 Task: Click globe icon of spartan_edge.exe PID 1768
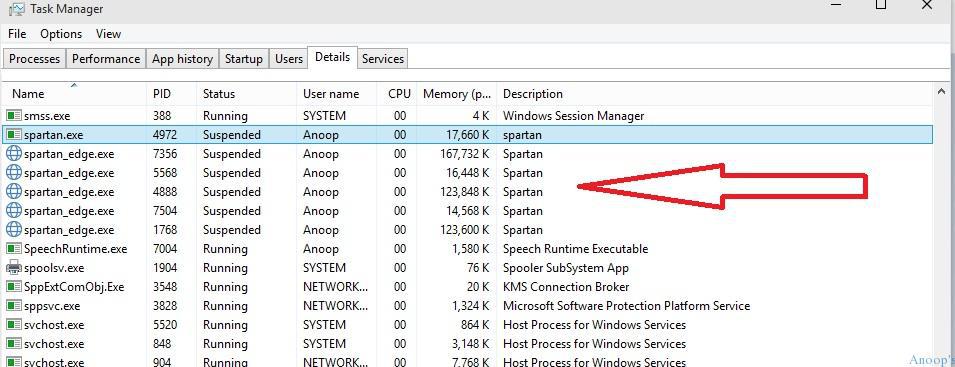13,230
